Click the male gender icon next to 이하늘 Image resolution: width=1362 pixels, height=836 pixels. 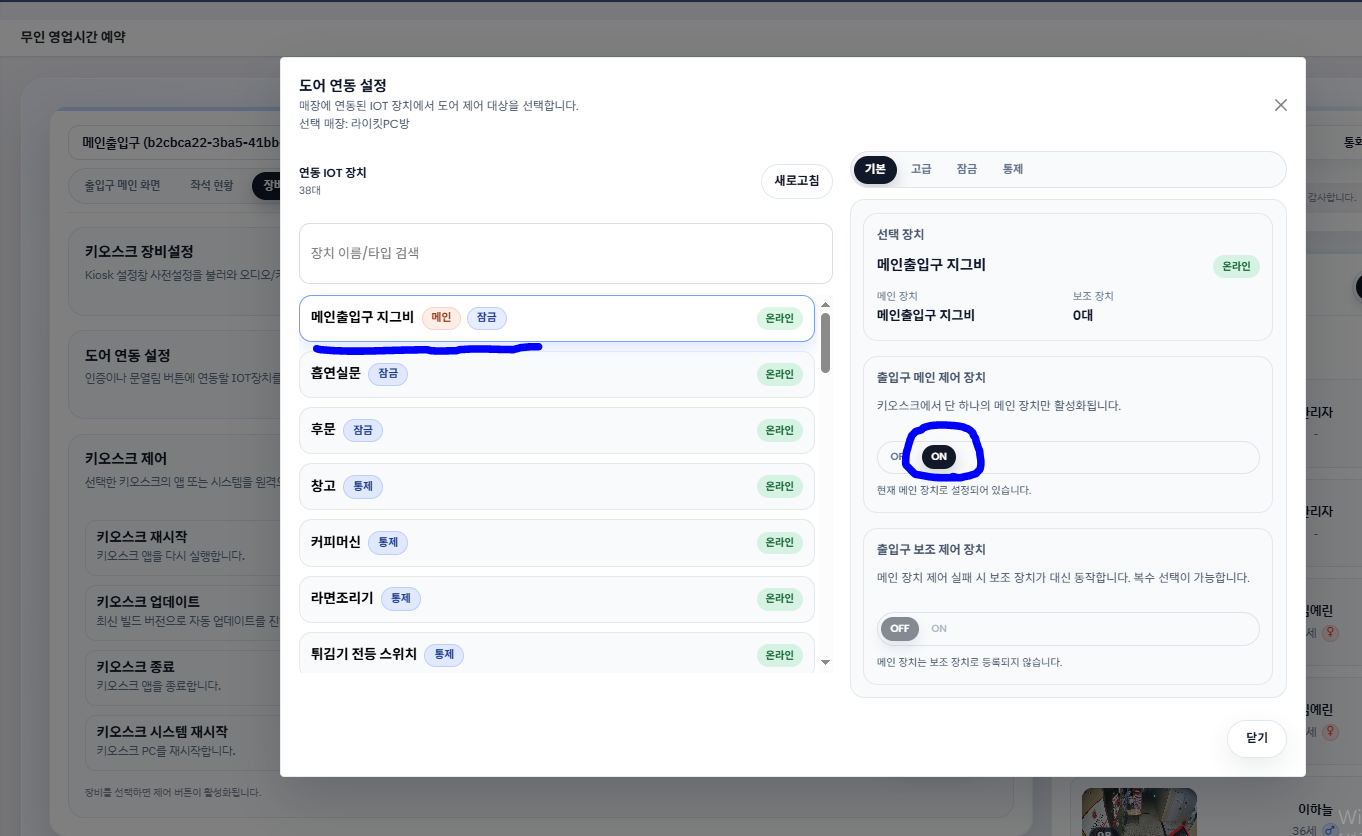pyautogui.click(x=1329, y=830)
